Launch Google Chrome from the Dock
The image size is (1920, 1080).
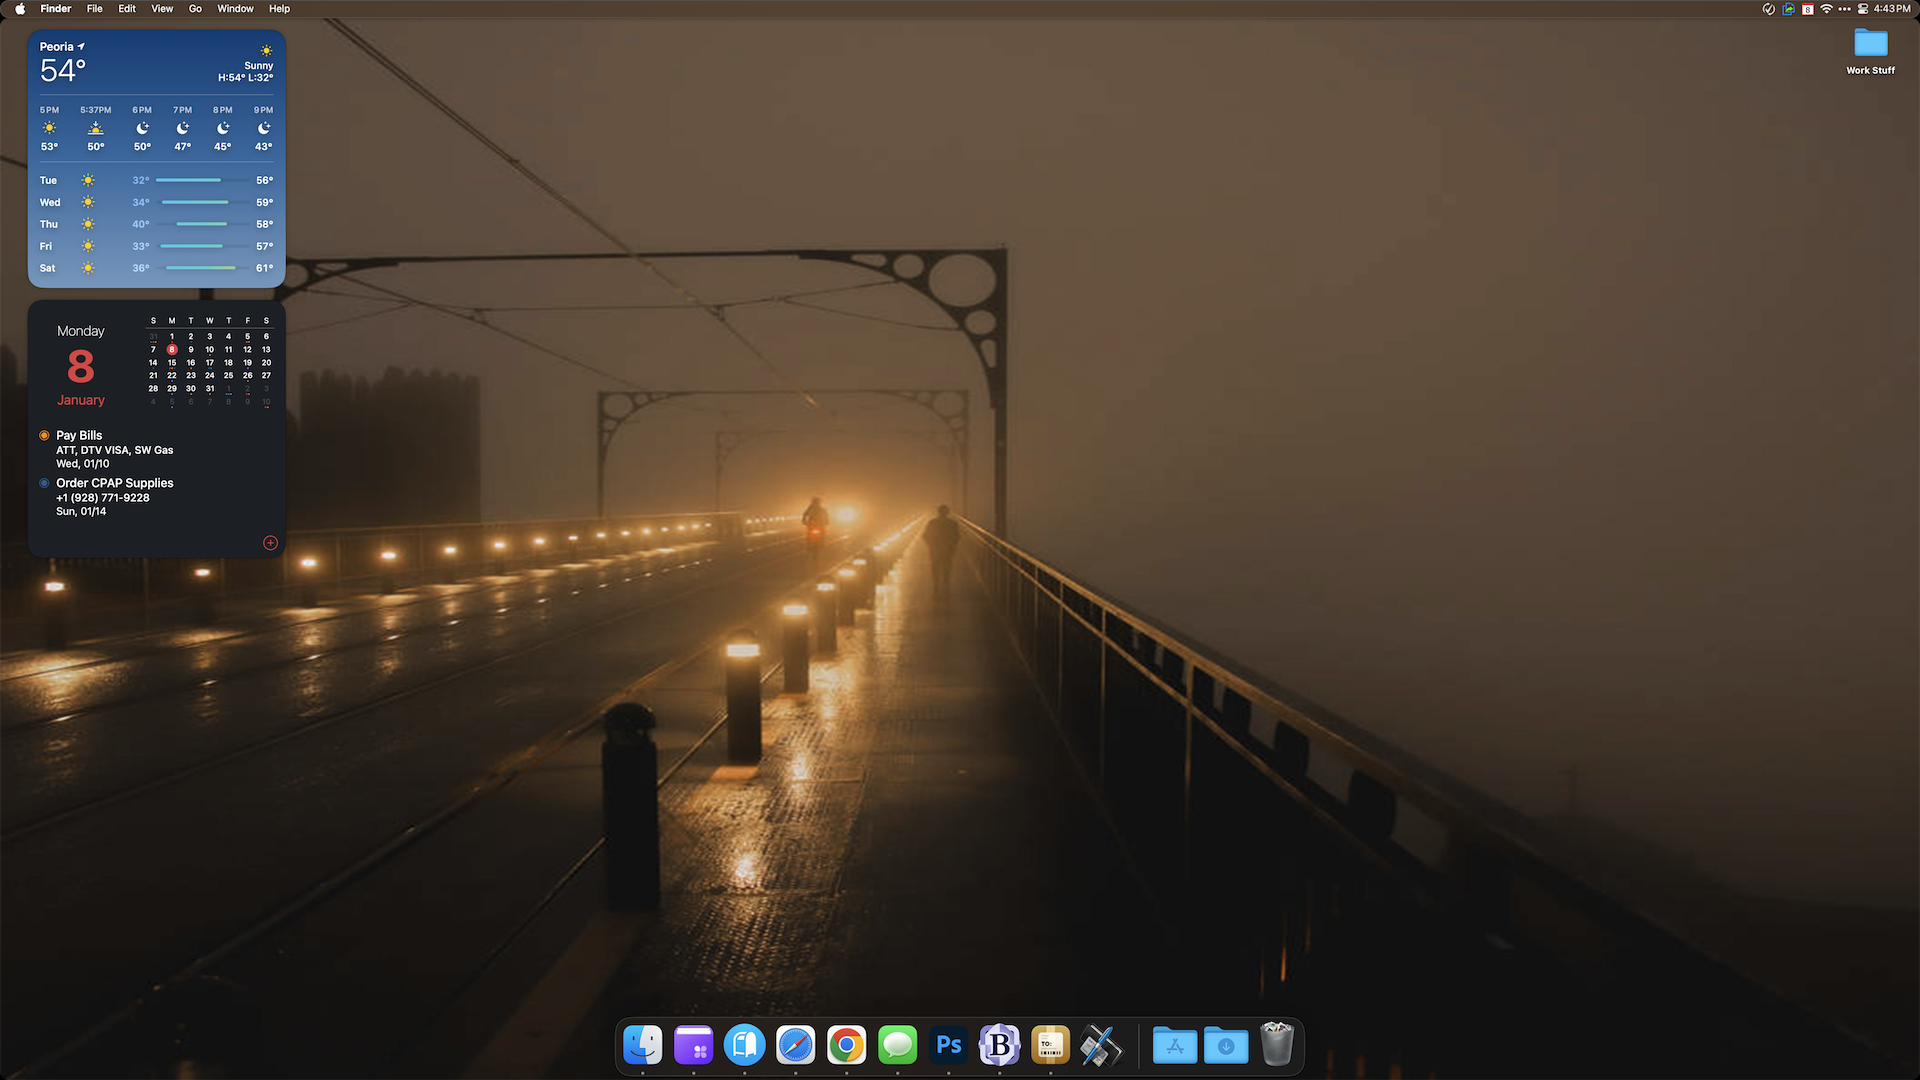coord(846,1046)
